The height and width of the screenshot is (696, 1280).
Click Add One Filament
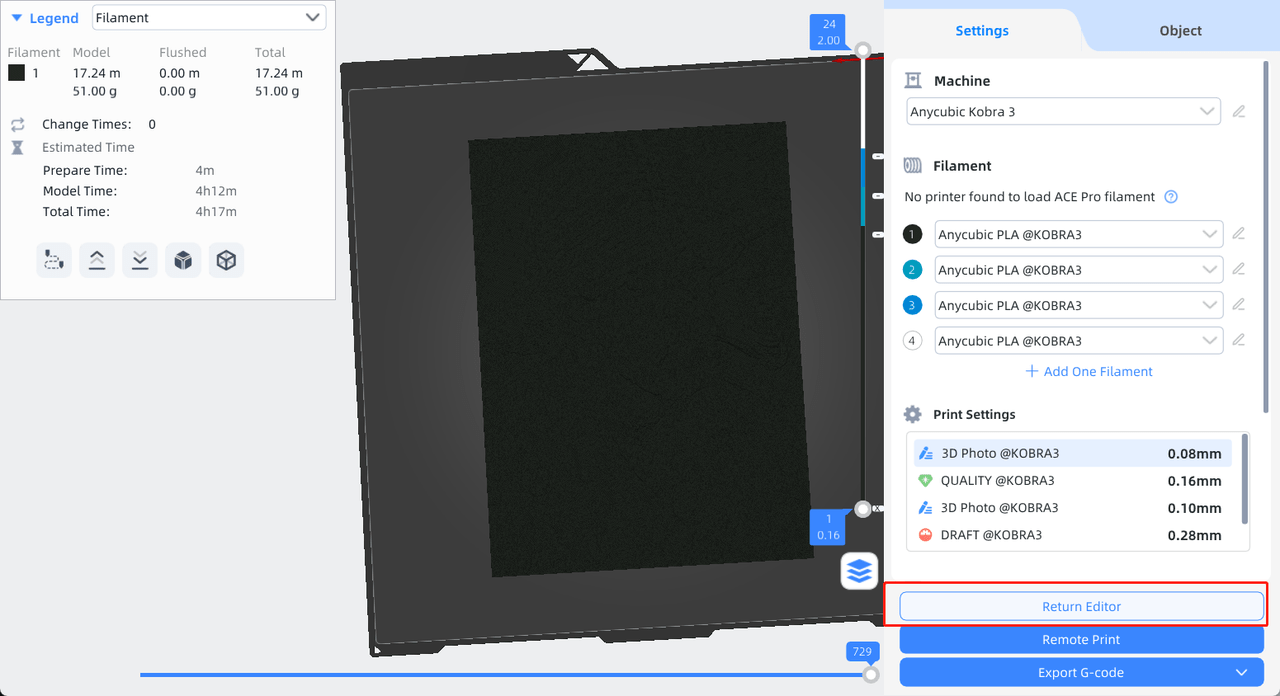point(1089,371)
